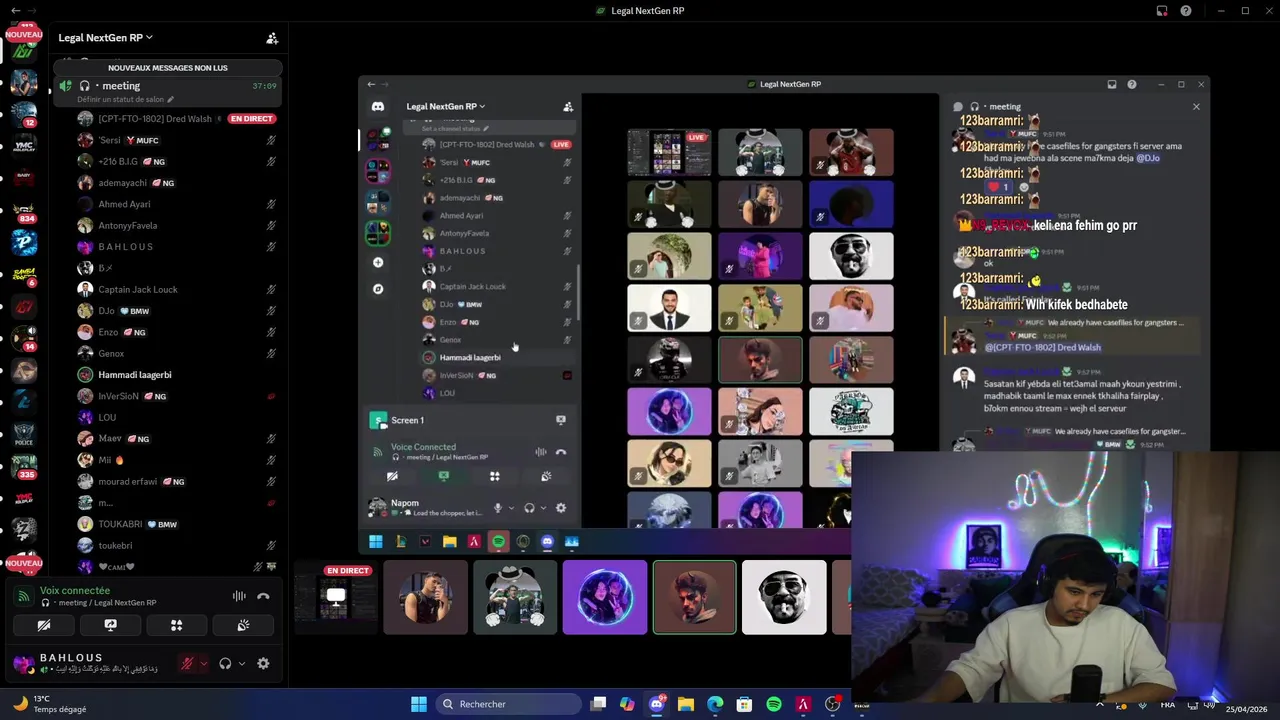Toggle deafen headphones next to BAHLOUS
This screenshot has height=720, width=1280.
(225, 663)
